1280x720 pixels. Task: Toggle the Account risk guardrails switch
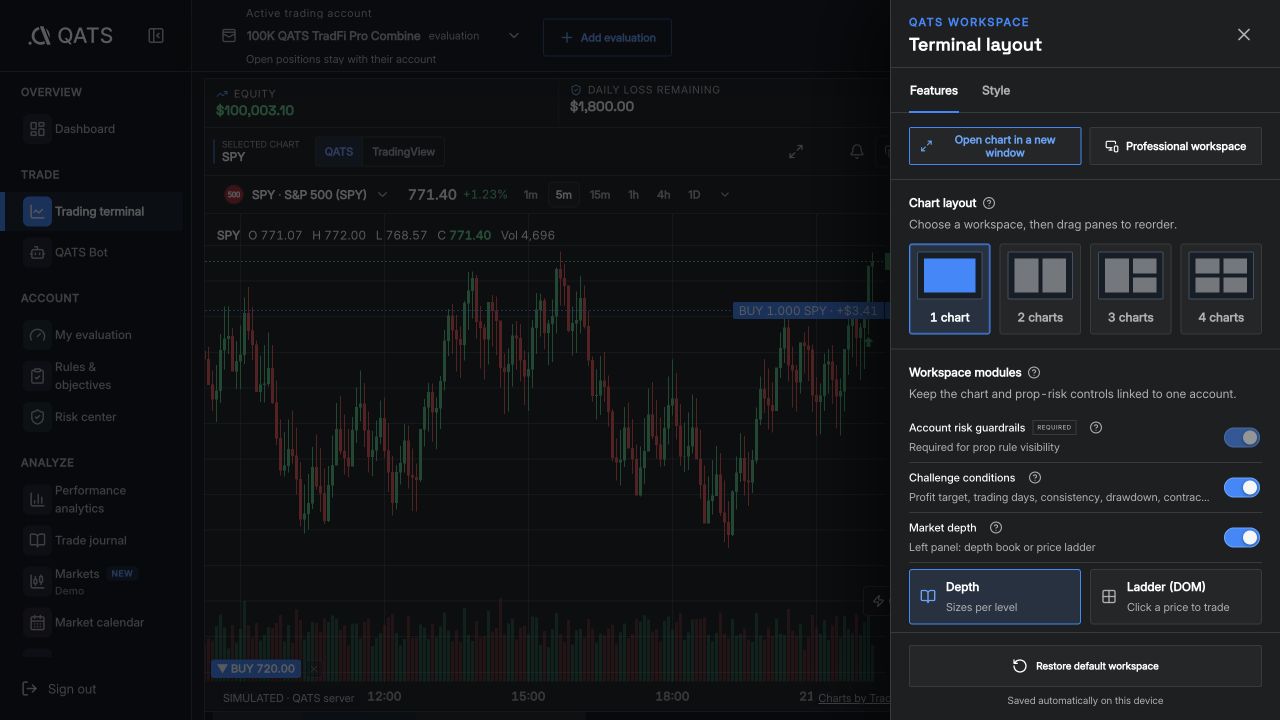click(x=1242, y=438)
